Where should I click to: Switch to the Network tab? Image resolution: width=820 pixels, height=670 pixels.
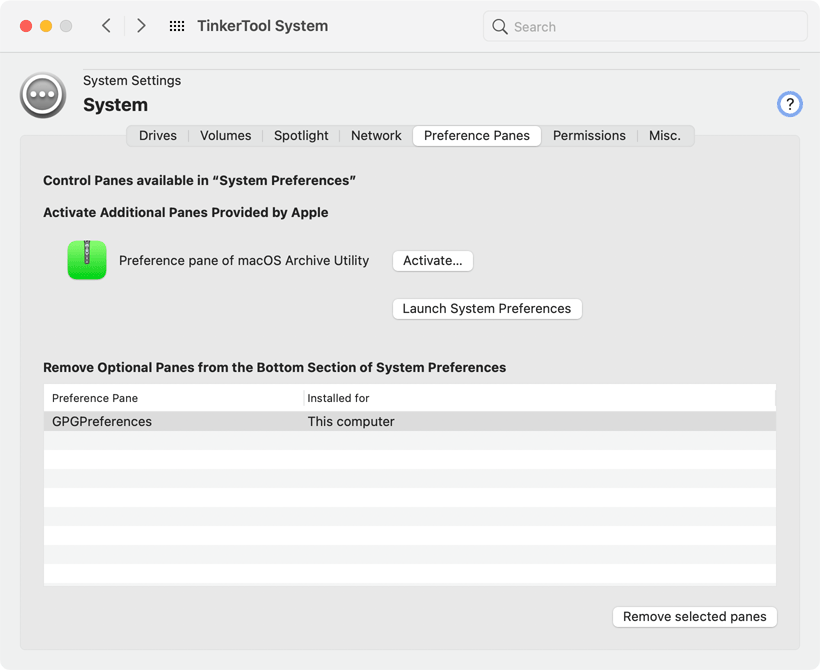(376, 136)
